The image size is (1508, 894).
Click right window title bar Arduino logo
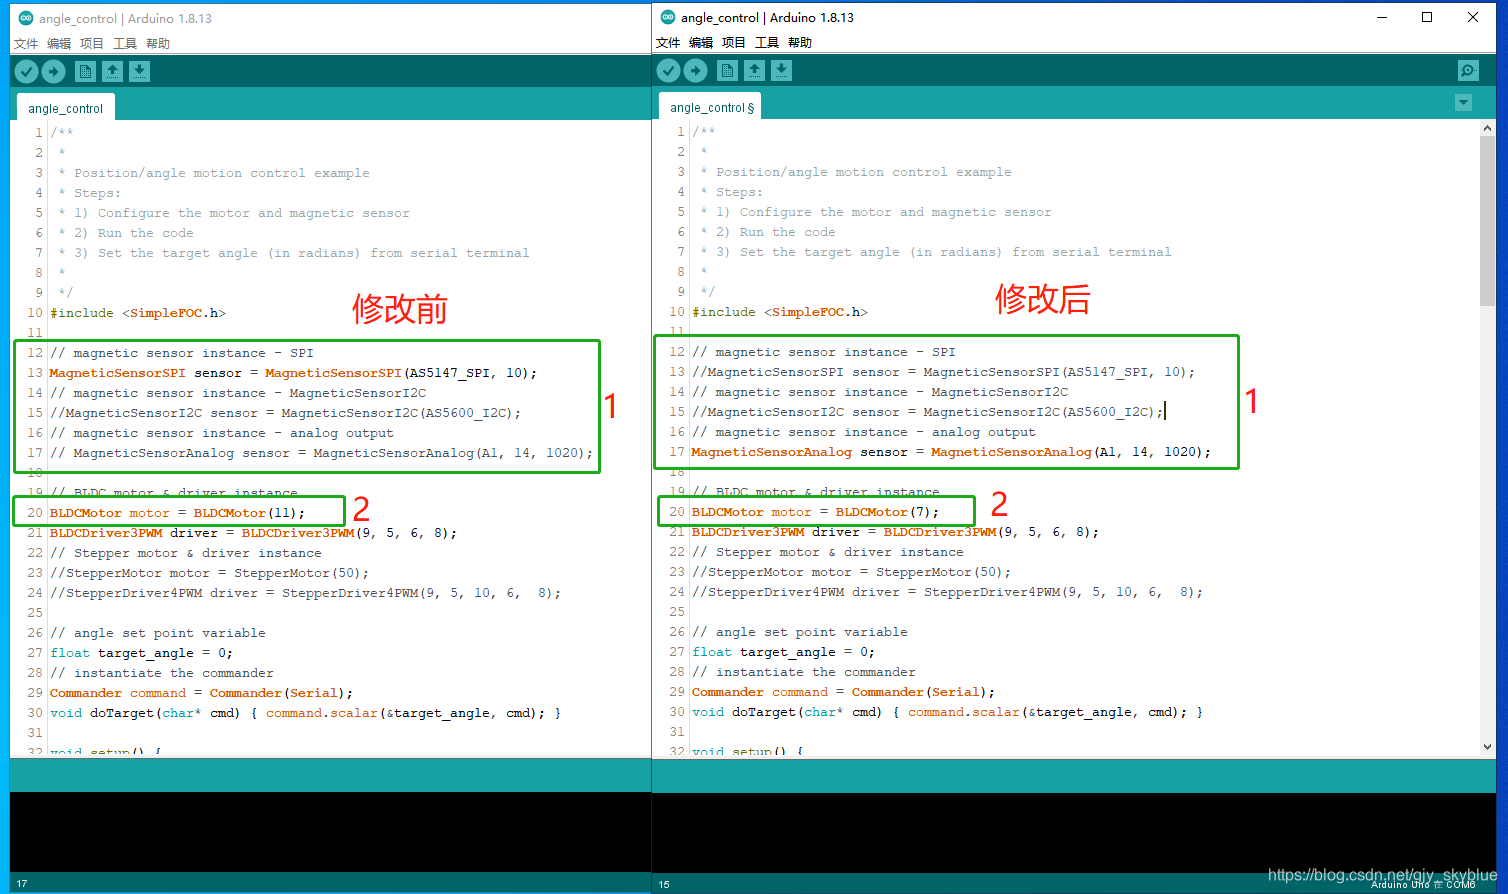tap(668, 17)
